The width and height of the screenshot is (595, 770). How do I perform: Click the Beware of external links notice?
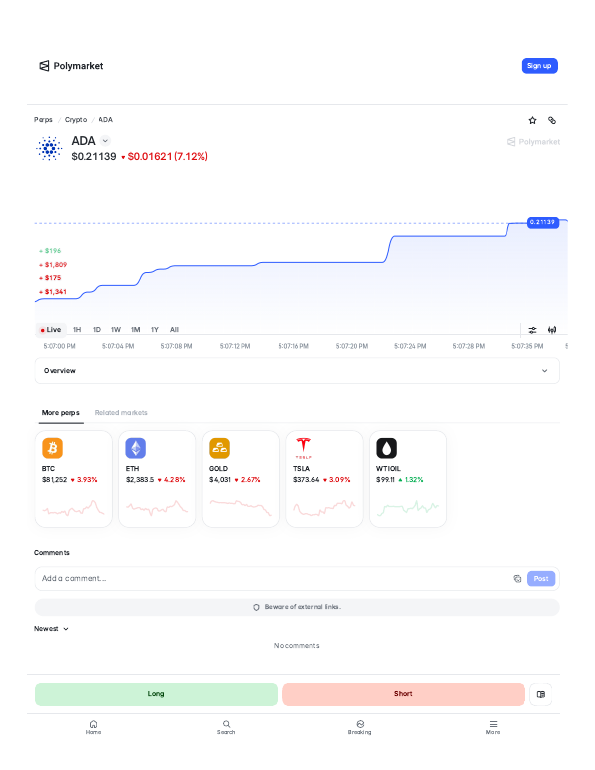297,607
